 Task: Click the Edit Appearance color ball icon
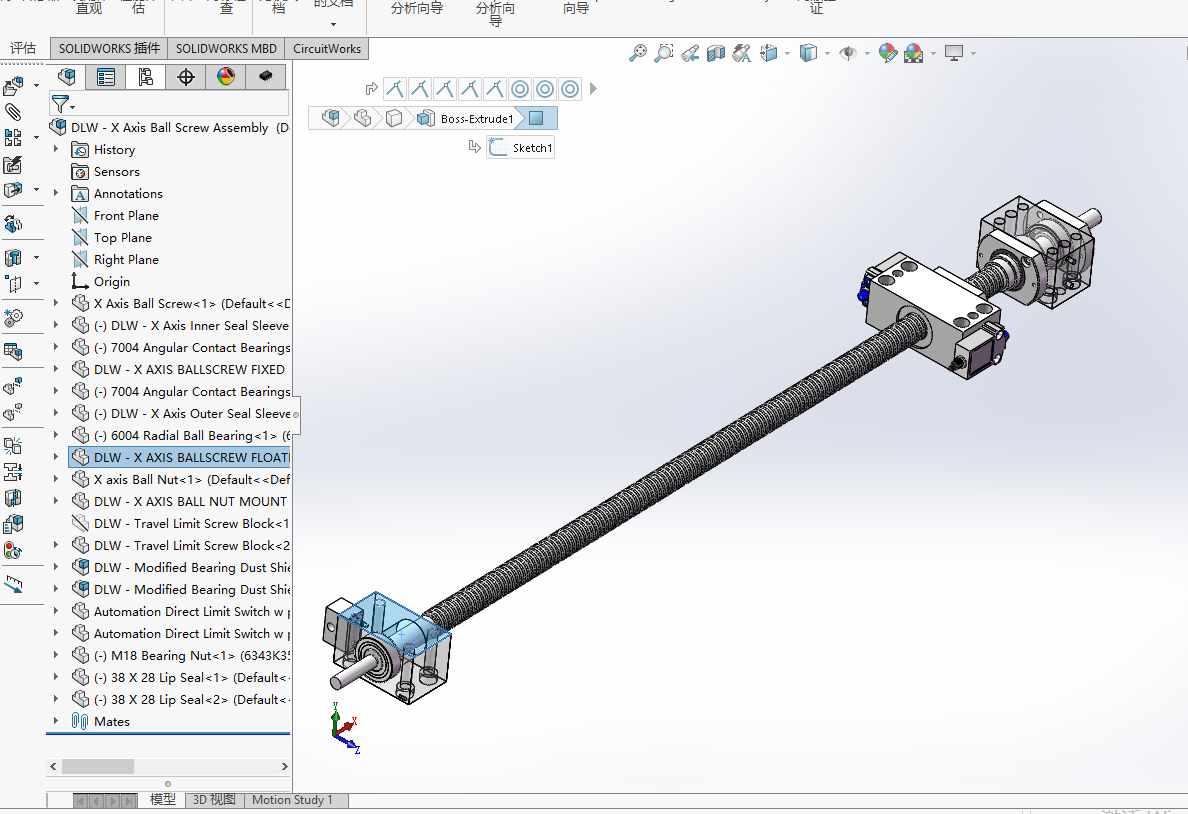pyautogui.click(x=887, y=53)
